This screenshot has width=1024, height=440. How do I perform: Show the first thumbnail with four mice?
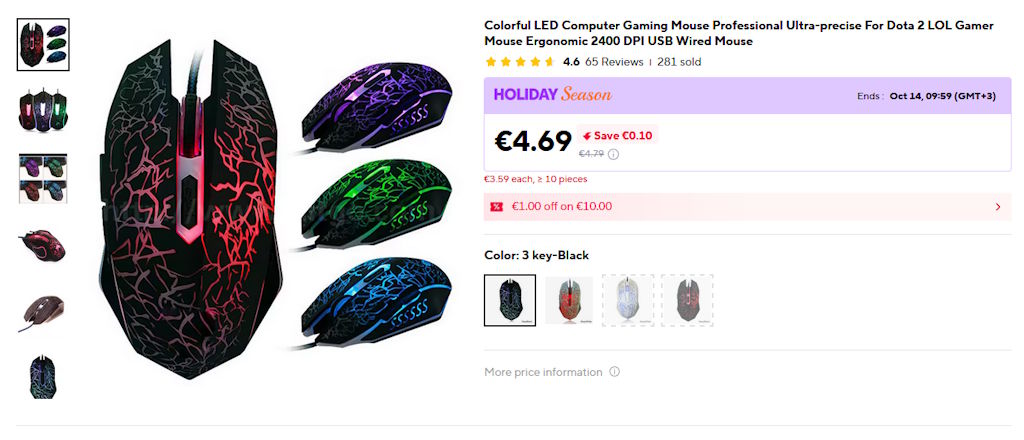point(43,44)
